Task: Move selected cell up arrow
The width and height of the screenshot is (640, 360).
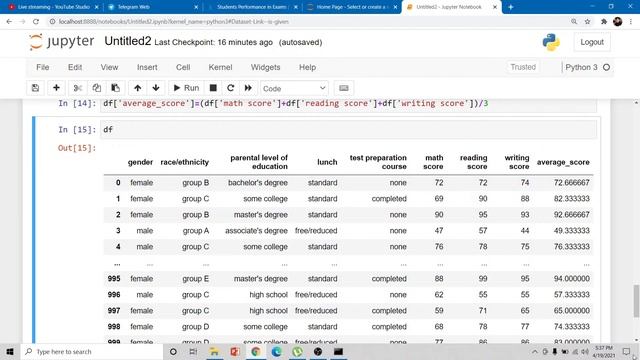Action: coord(138,88)
